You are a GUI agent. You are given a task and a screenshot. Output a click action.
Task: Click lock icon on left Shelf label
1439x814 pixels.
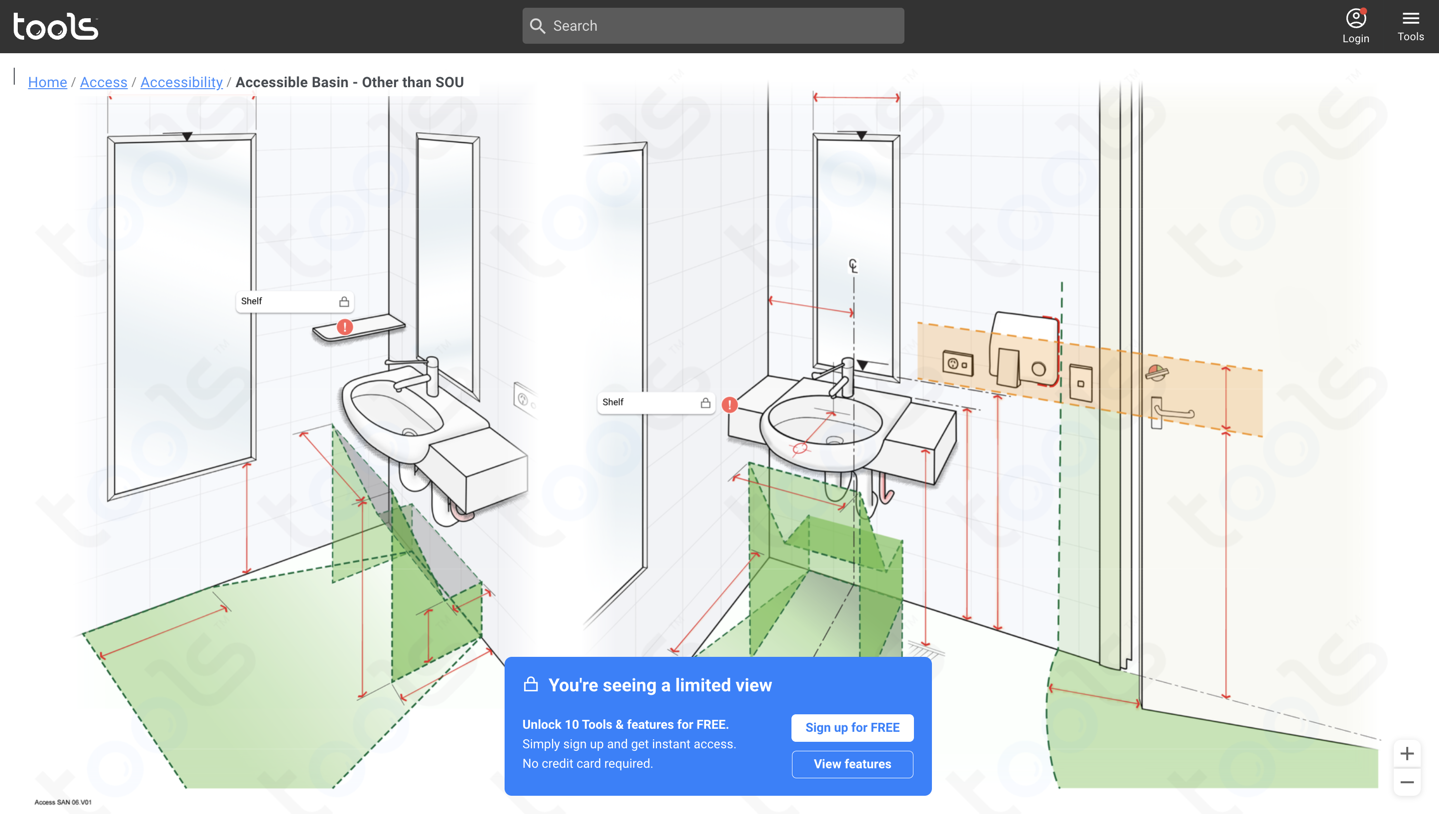click(344, 301)
